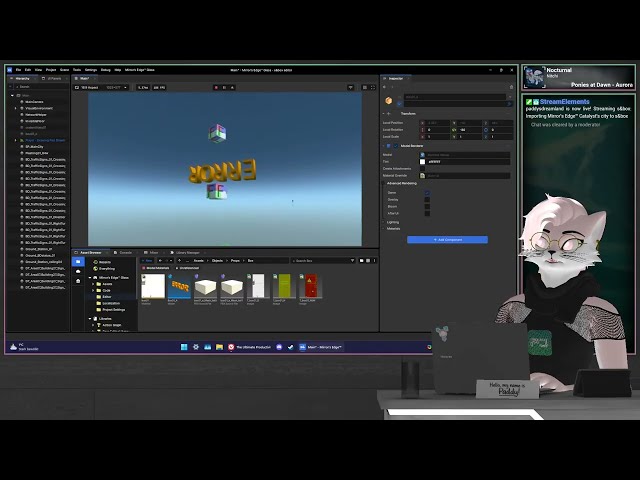Screen dimensions: 640x480
Task: Click the orange model object icon in Inspector
Action: tap(389, 100)
